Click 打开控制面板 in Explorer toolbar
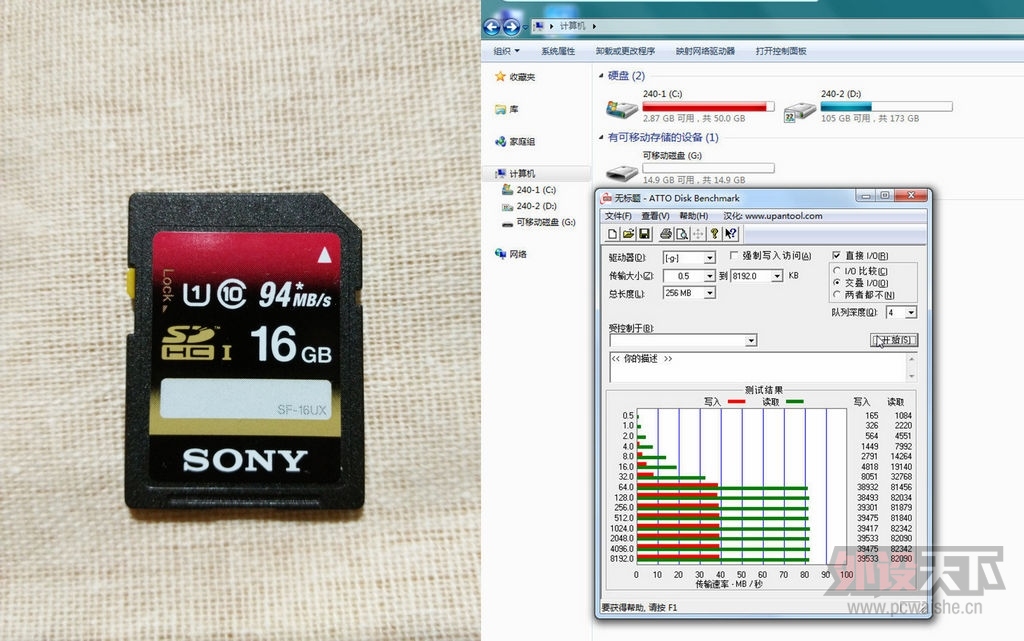This screenshot has height=641, width=1024. 781,51
